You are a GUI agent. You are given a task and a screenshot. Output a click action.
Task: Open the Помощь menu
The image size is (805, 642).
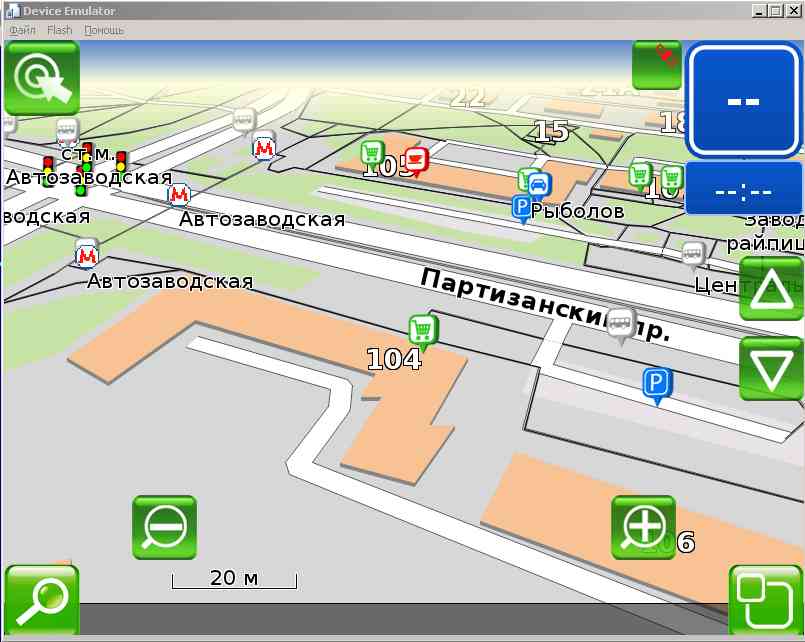(x=104, y=30)
